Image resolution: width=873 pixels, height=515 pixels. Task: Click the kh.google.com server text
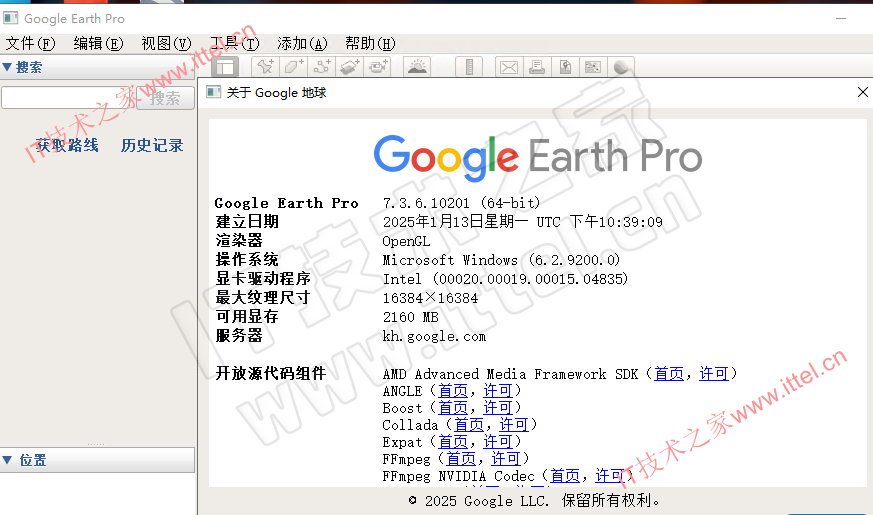coord(434,336)
